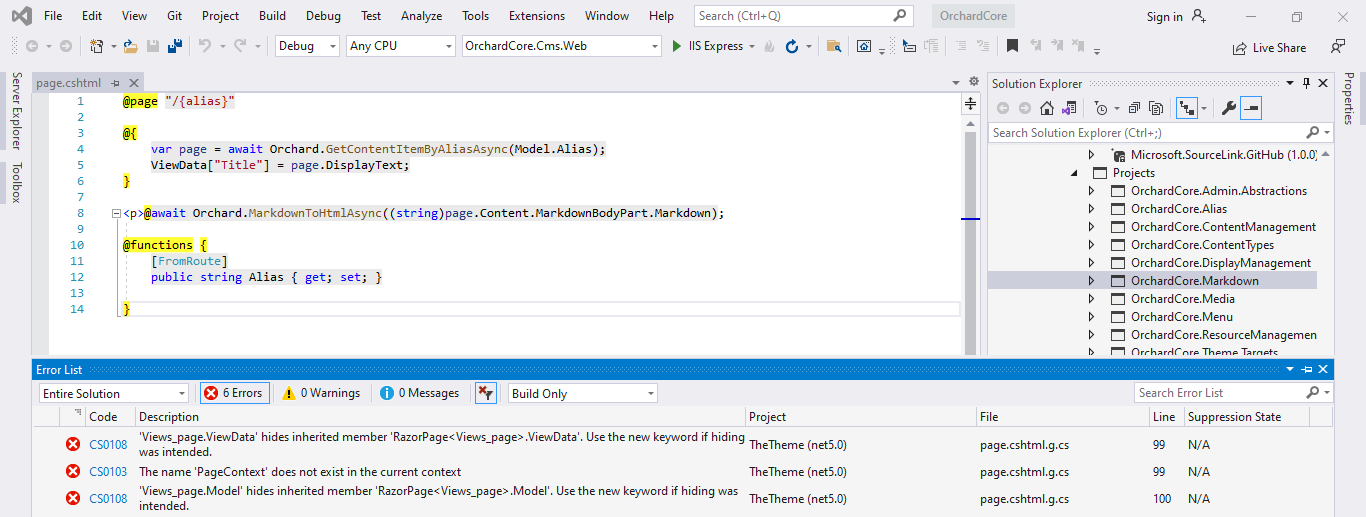The height and width of the screenshot is (517, 1366).
Task: Switch views icon in Solution Explorer
Action: (x=1069, y=108)
